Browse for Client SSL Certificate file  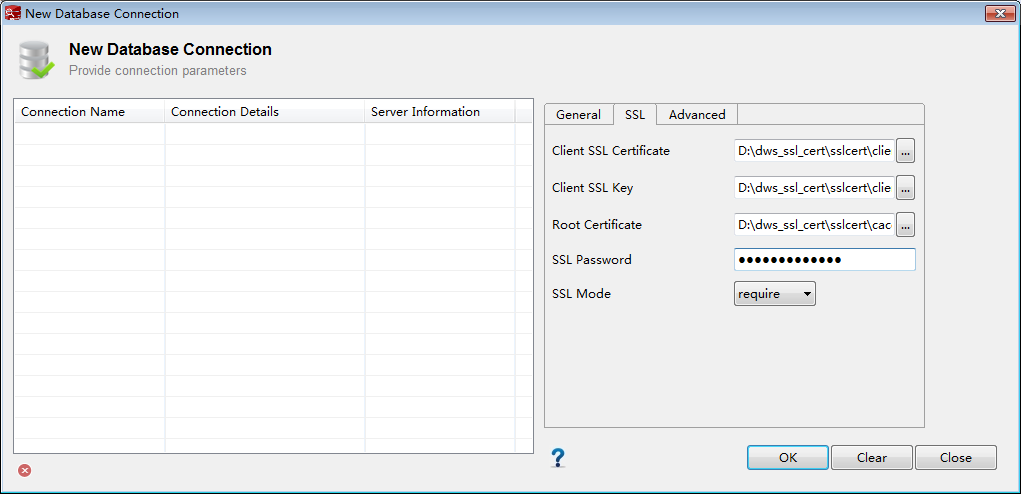(x=905, y=151)
